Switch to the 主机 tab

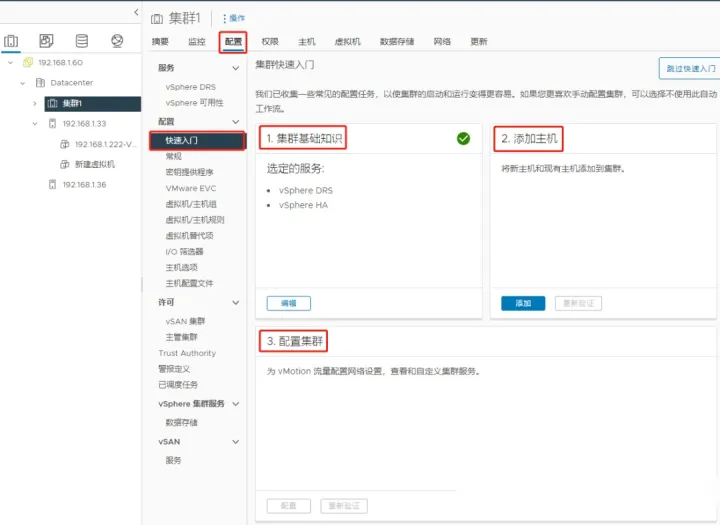click(x=307, y=42)
